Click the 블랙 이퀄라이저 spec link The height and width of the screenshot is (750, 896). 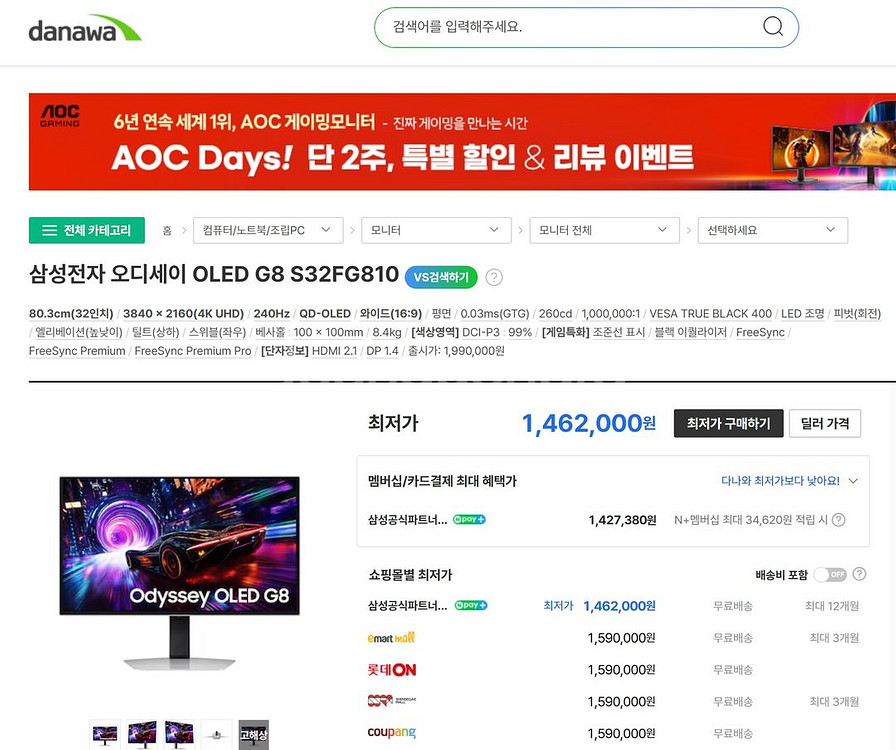690,332
